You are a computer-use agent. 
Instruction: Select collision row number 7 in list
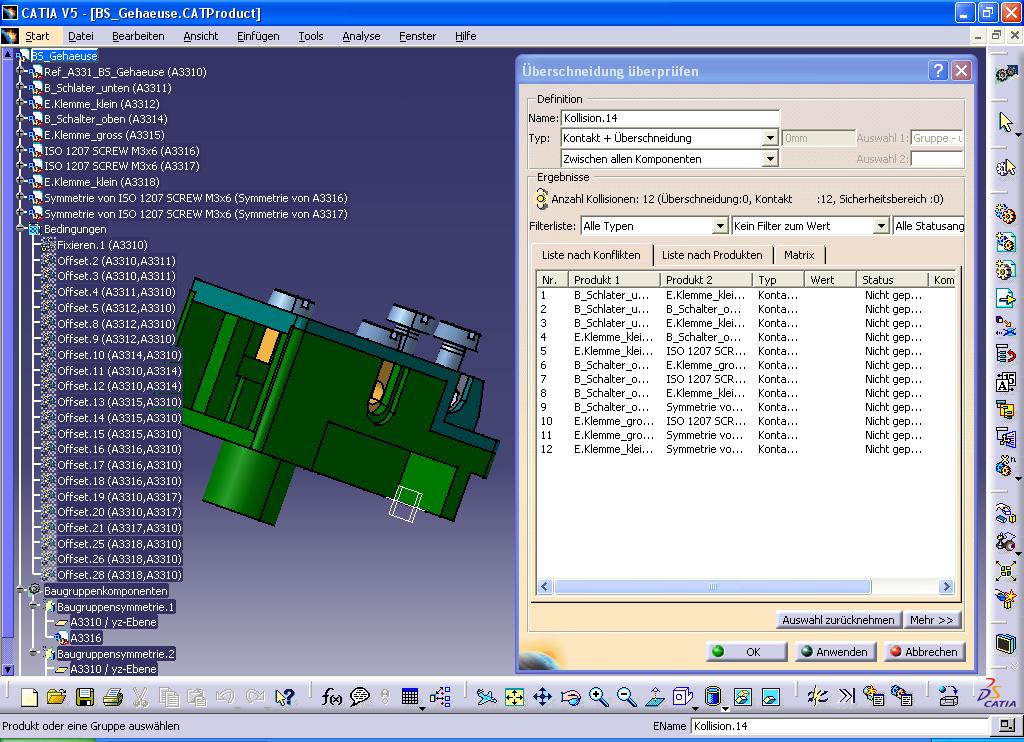tap(746, 379)
